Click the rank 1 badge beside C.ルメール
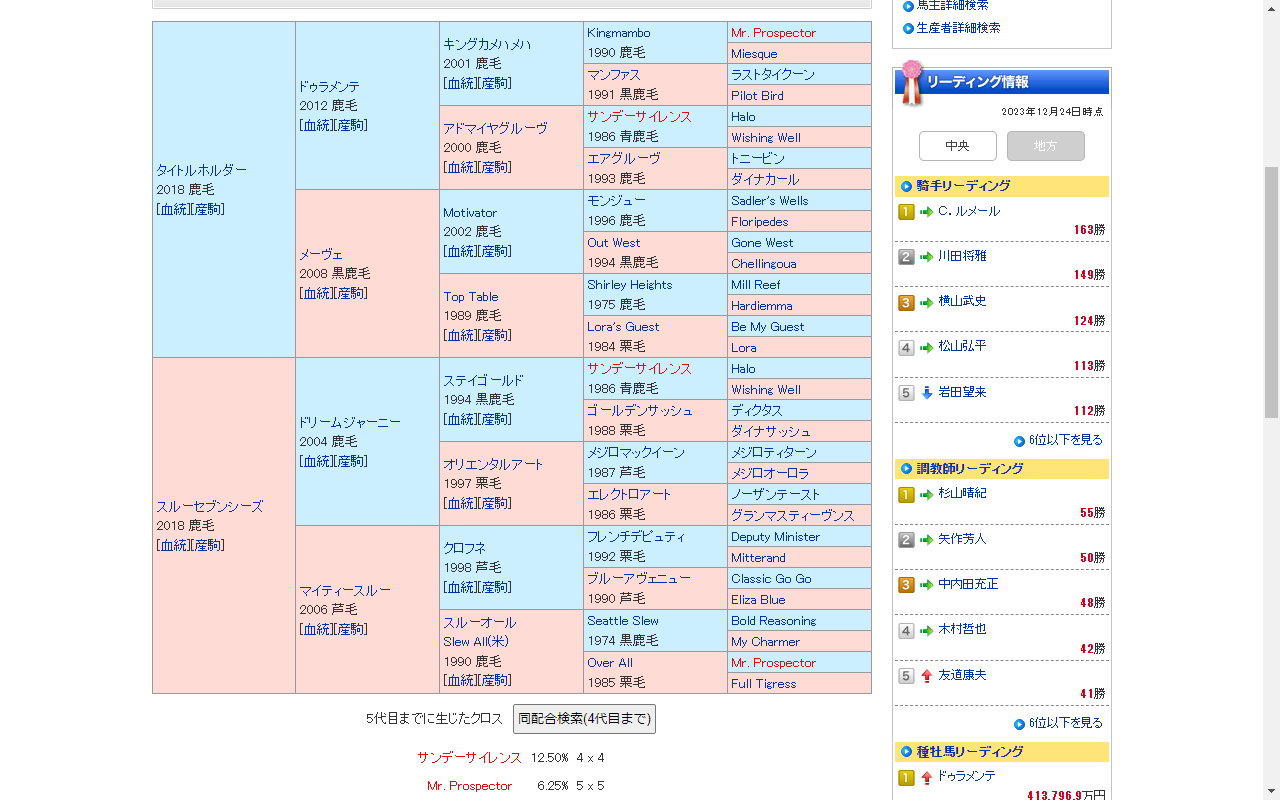This screenshot has width=1280, height=800. 906,212
